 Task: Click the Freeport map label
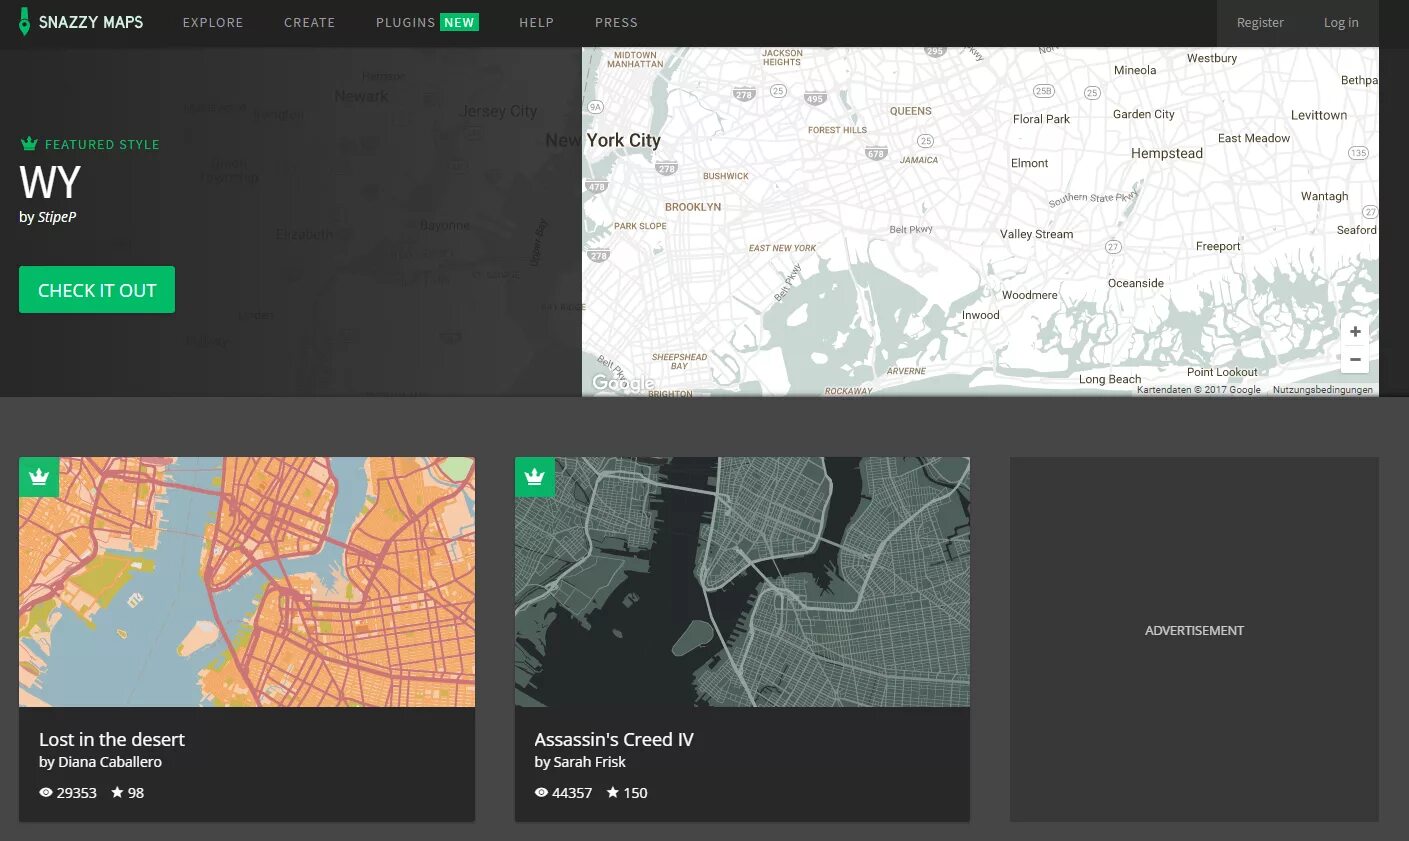(1218, 246)
